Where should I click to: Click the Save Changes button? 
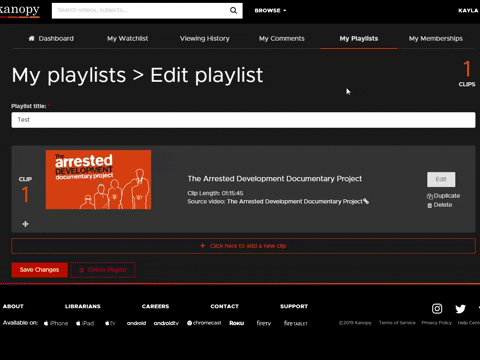point(39,270)
